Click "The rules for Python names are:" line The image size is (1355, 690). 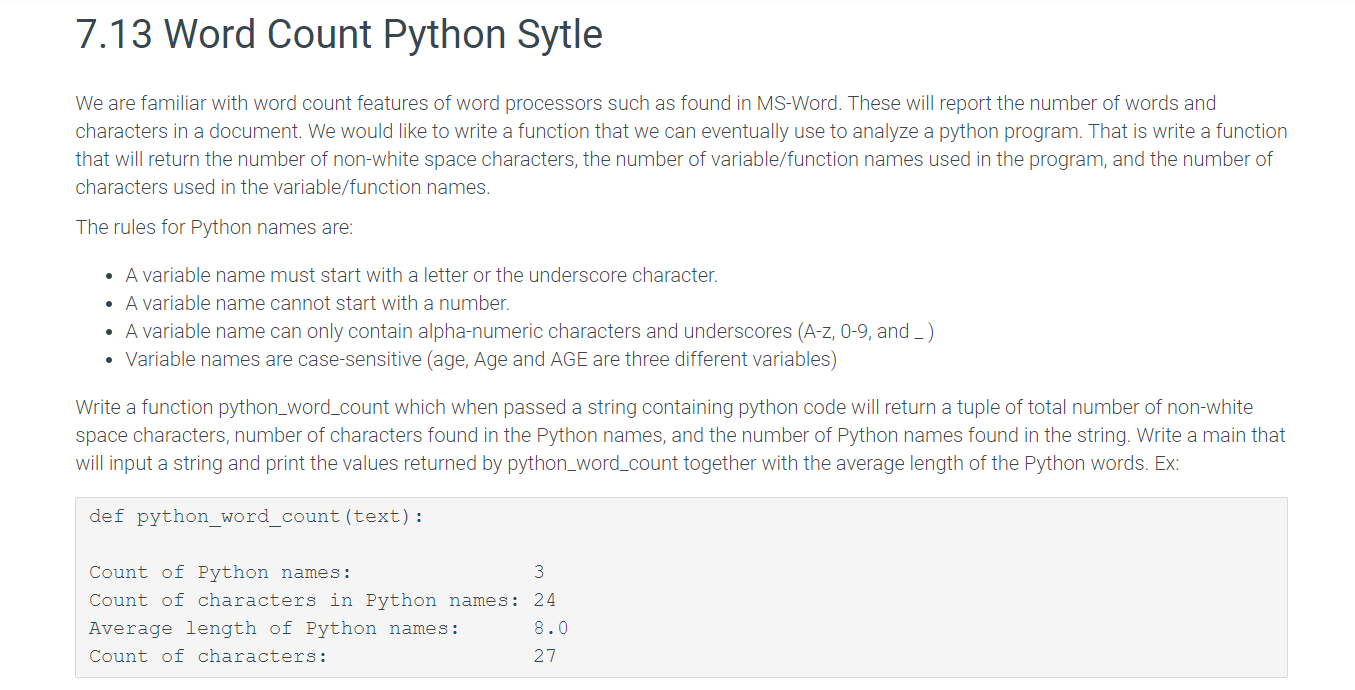tap(214, 227)
